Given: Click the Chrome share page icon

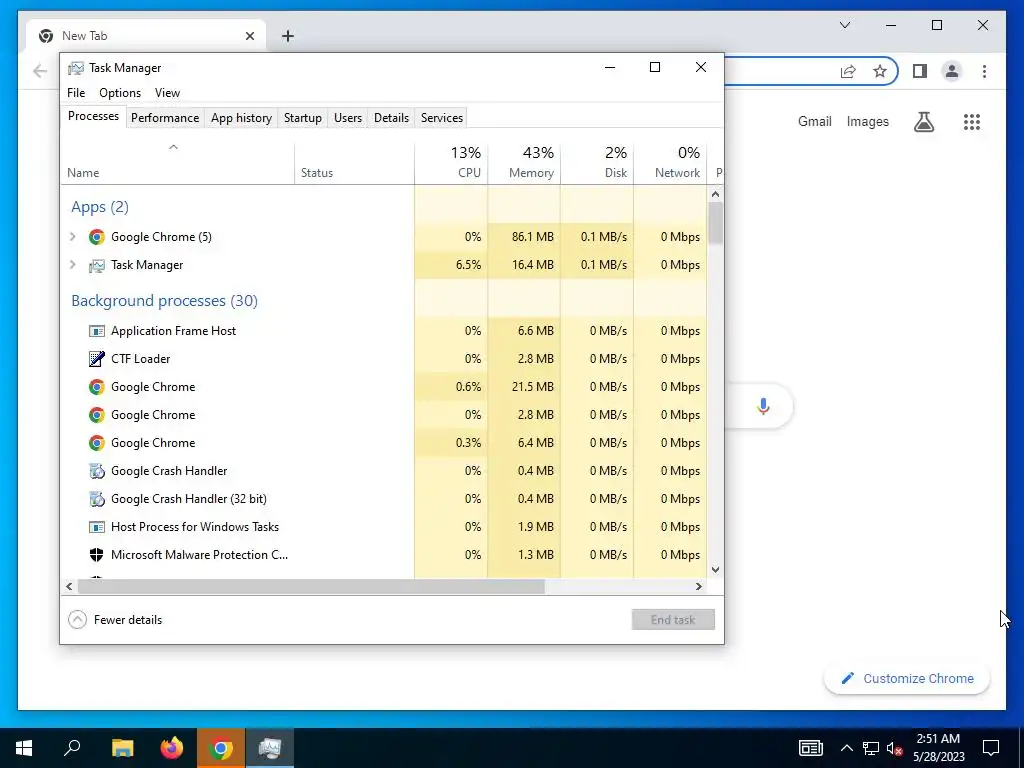Looking at the screenshot, I should [x=848, y=71].
